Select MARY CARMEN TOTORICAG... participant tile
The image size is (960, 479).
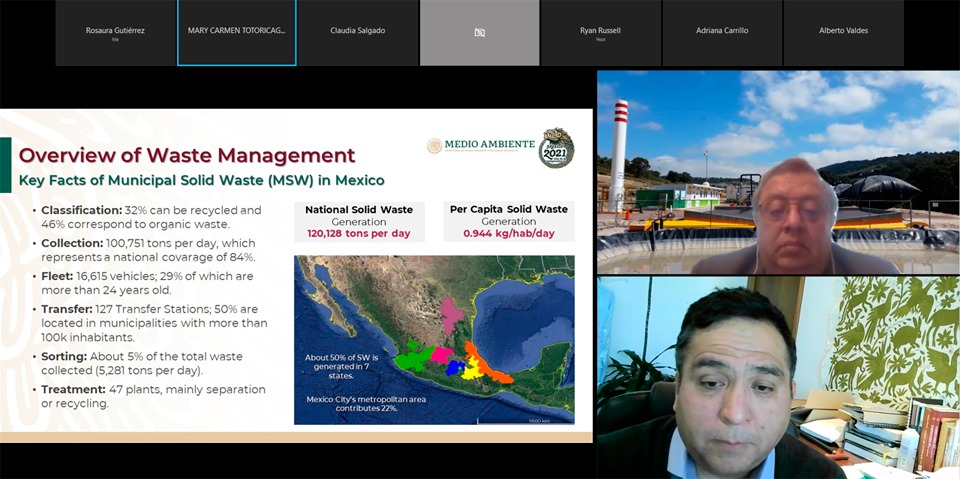click(x=236, y=32)
